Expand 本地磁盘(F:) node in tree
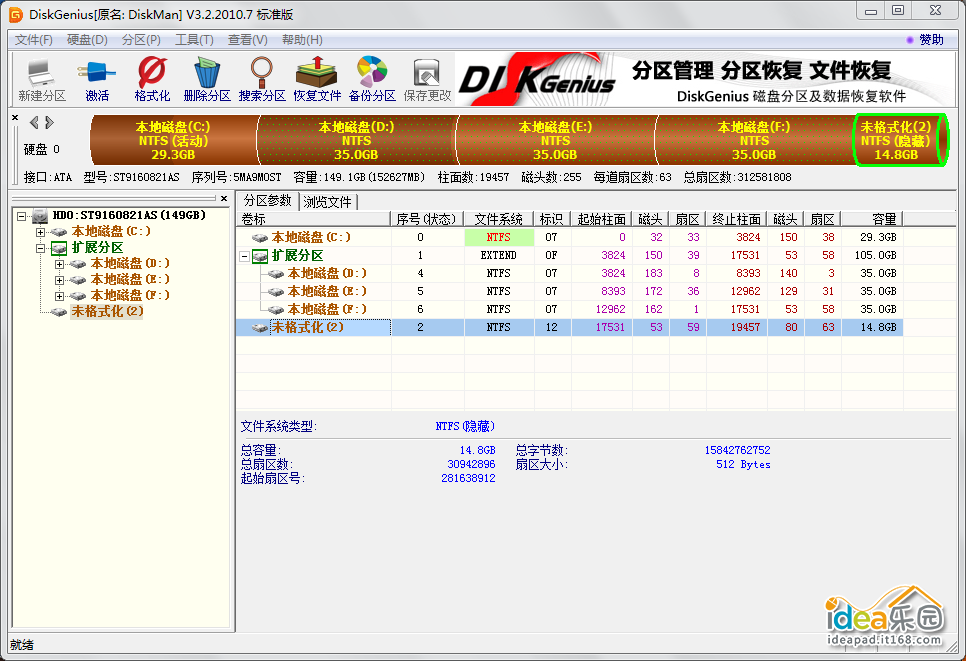The width and height of the screenshot is (966, 661). tap(60, 296)
